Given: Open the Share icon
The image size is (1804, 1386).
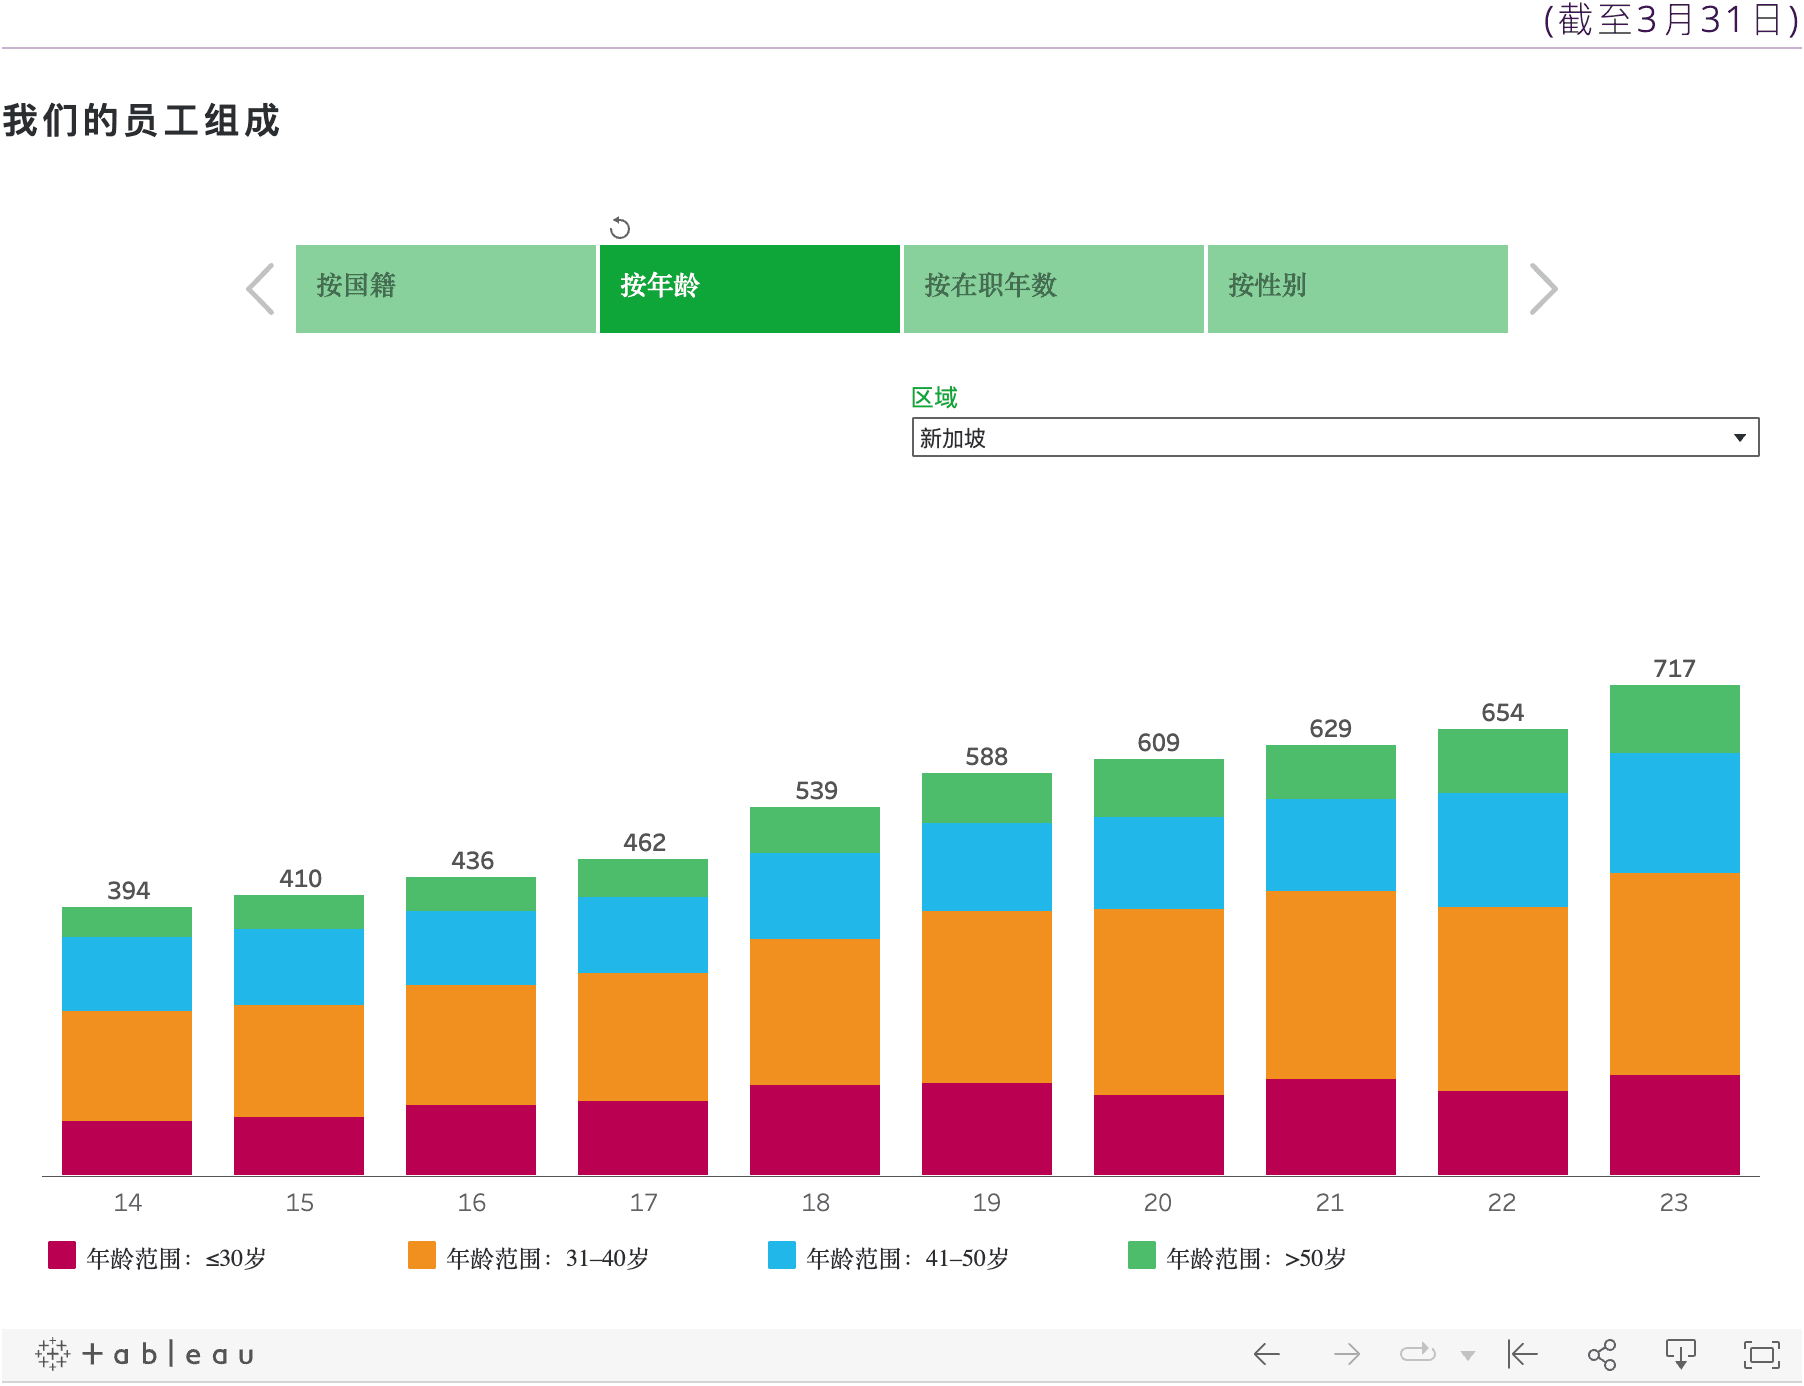Looking at the screenshot, I should 1602,1354.
